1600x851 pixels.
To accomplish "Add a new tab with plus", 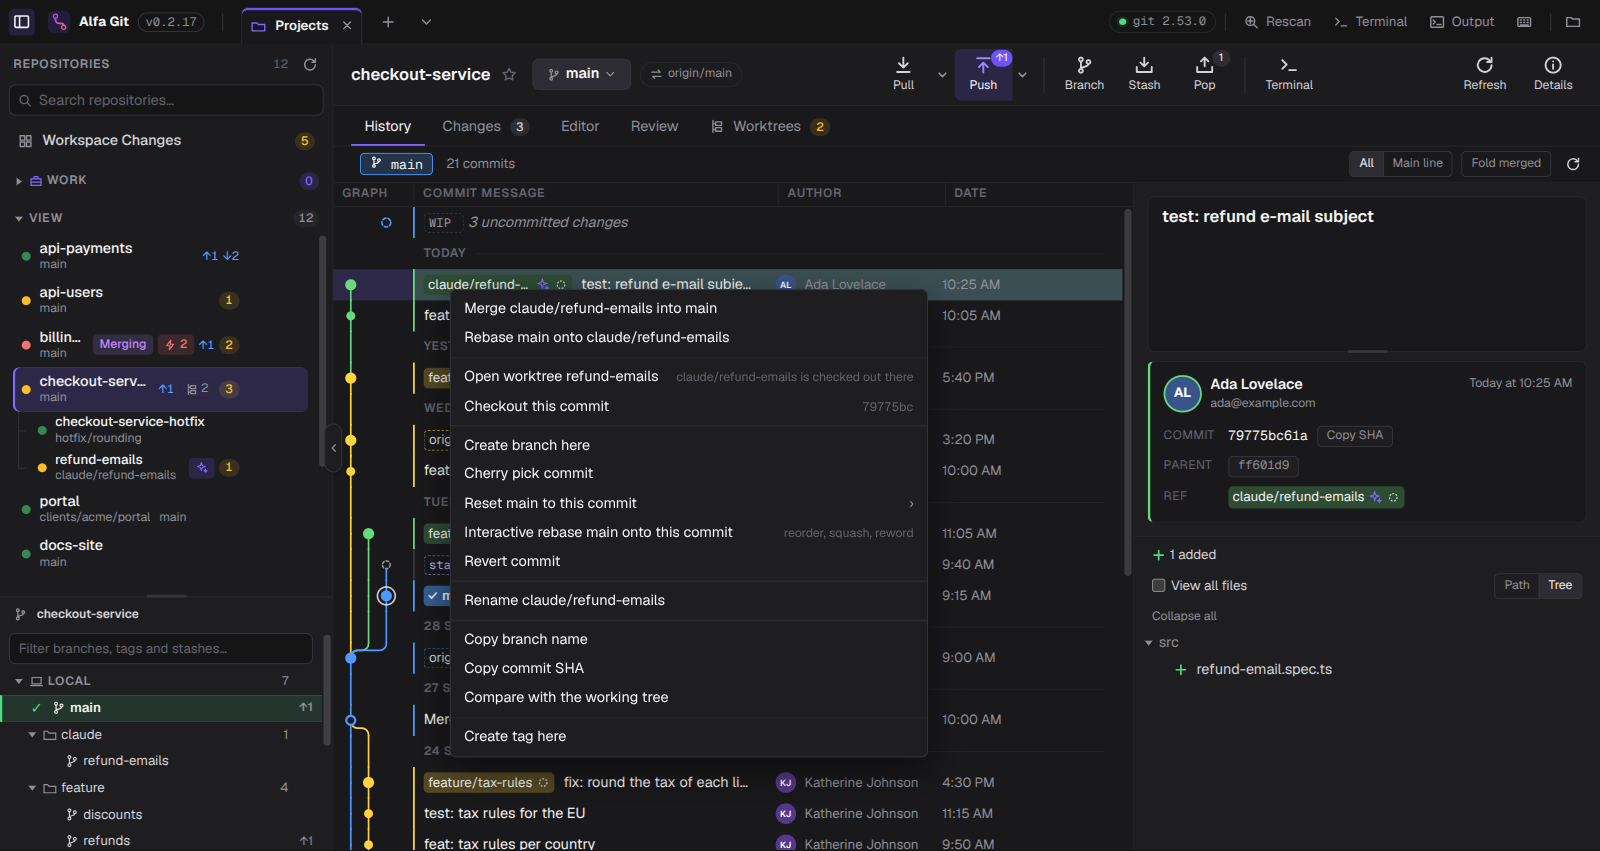I will click(x=388, y=22).
